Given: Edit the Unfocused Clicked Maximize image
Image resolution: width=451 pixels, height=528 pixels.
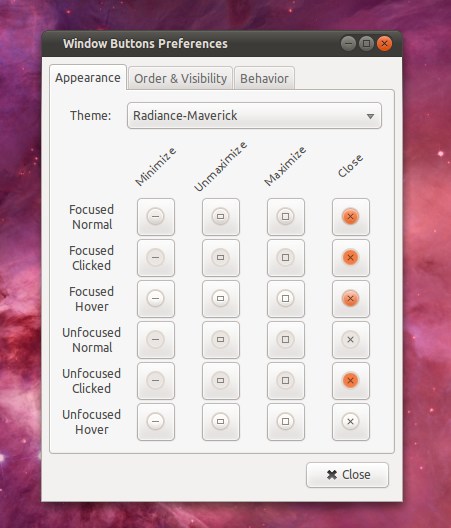Looking at the screenshot, I should [286, 381].
